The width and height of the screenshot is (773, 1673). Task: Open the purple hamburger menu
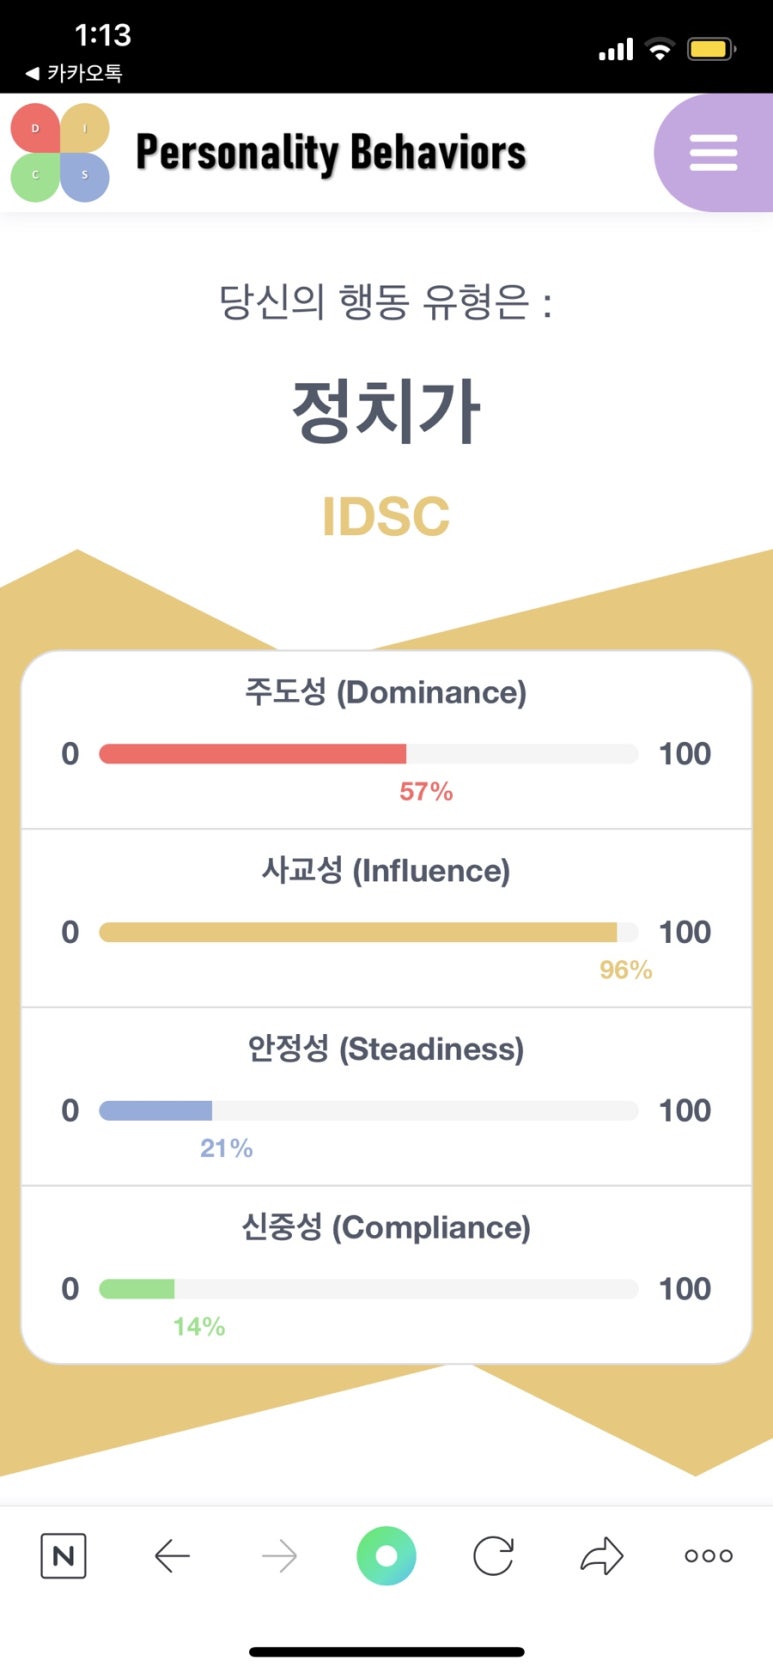[714, 153]
